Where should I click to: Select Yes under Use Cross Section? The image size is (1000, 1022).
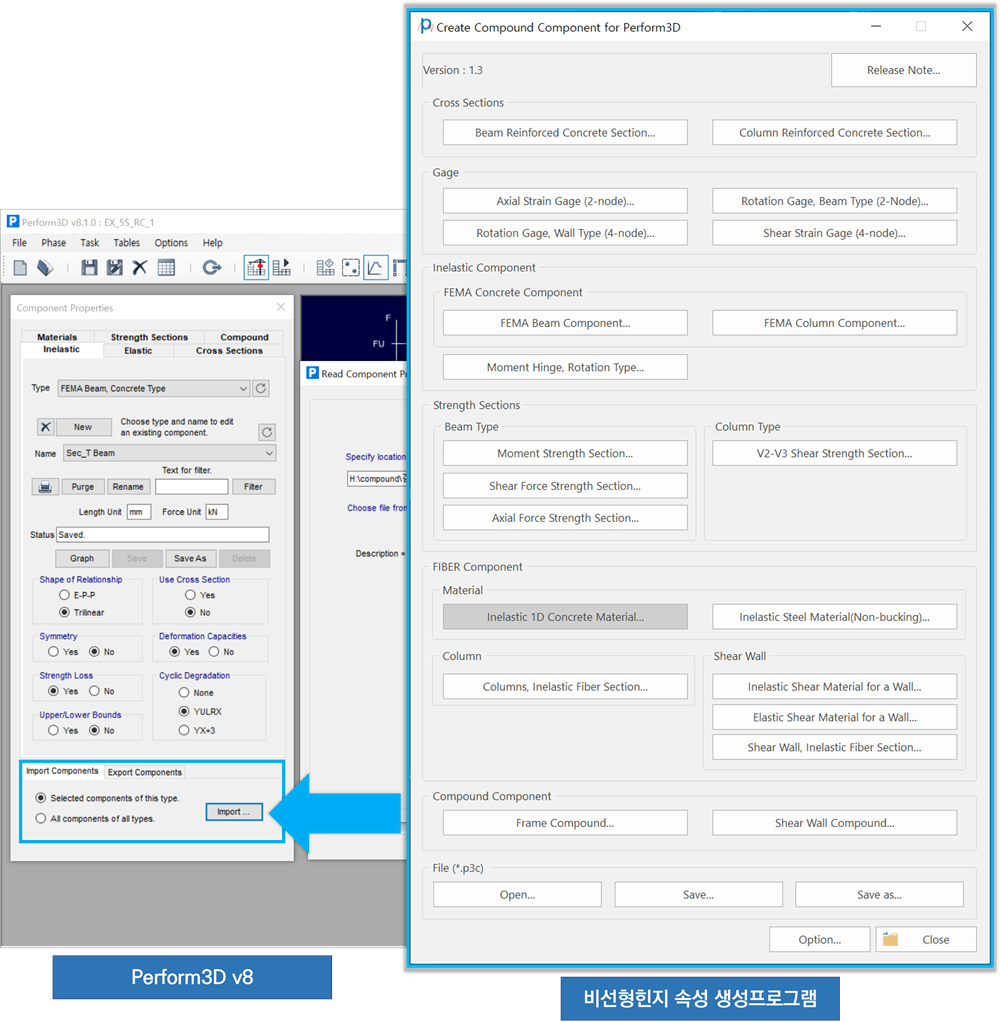pyautogui.click(x=190, y=595)
